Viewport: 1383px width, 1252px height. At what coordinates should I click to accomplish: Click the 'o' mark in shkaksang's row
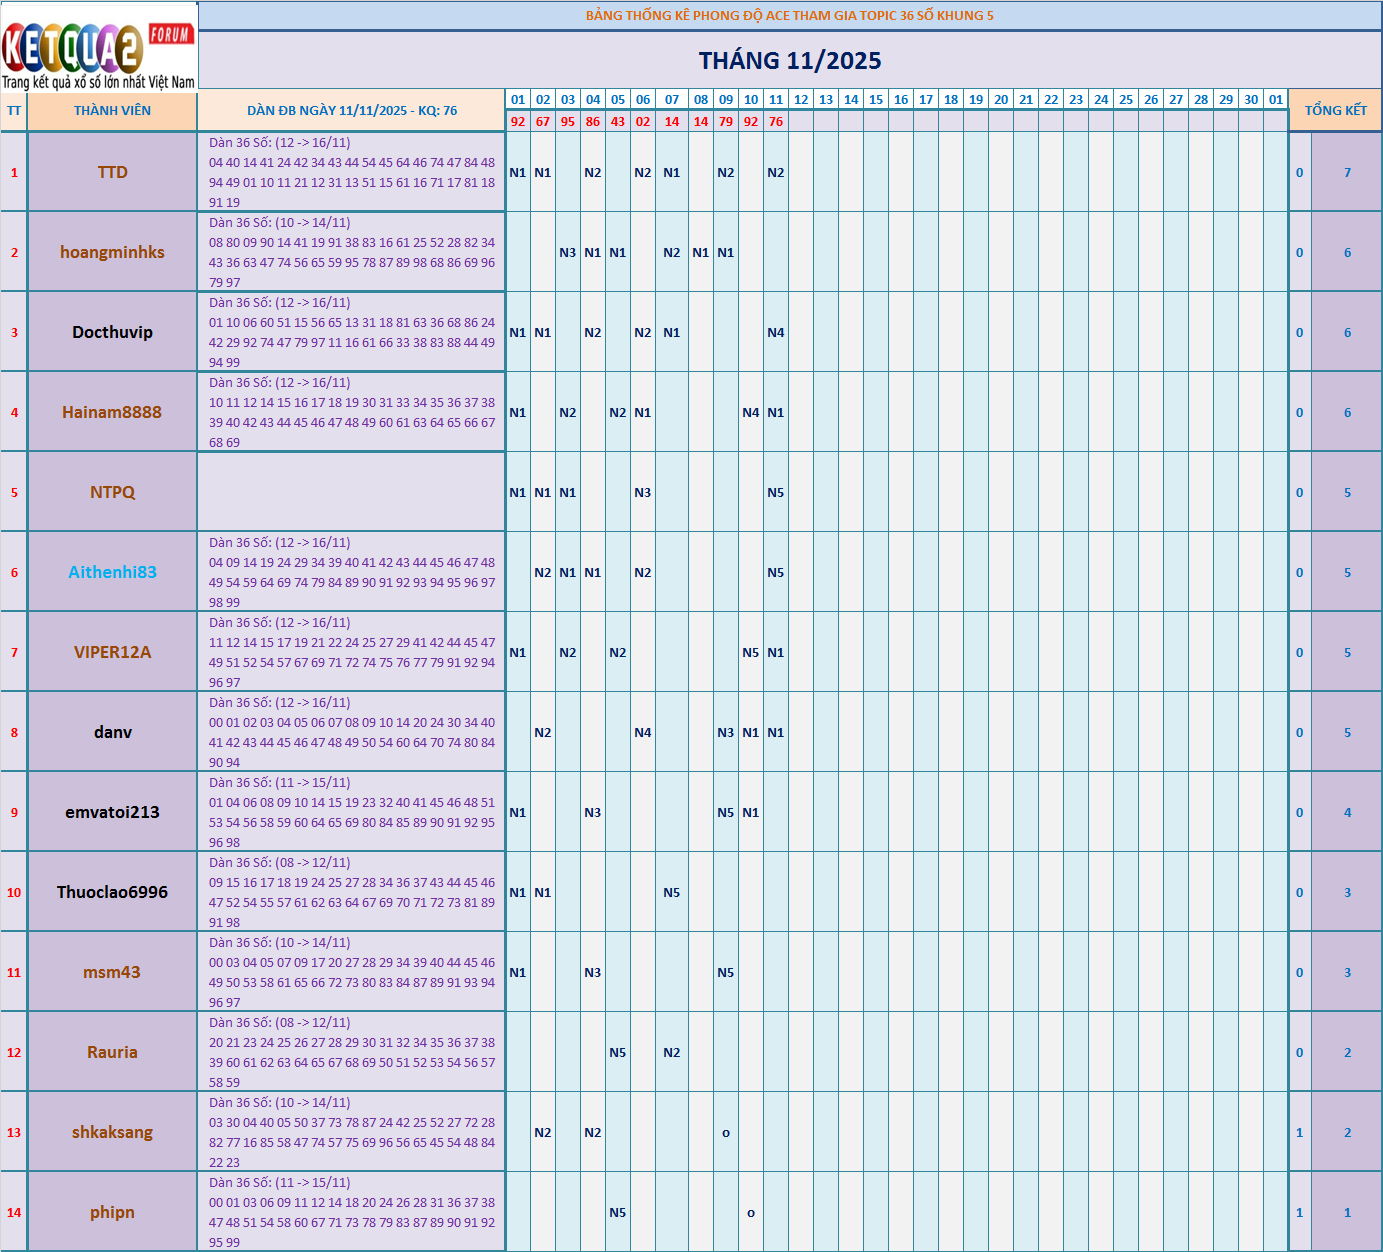tap(726, 1132)
